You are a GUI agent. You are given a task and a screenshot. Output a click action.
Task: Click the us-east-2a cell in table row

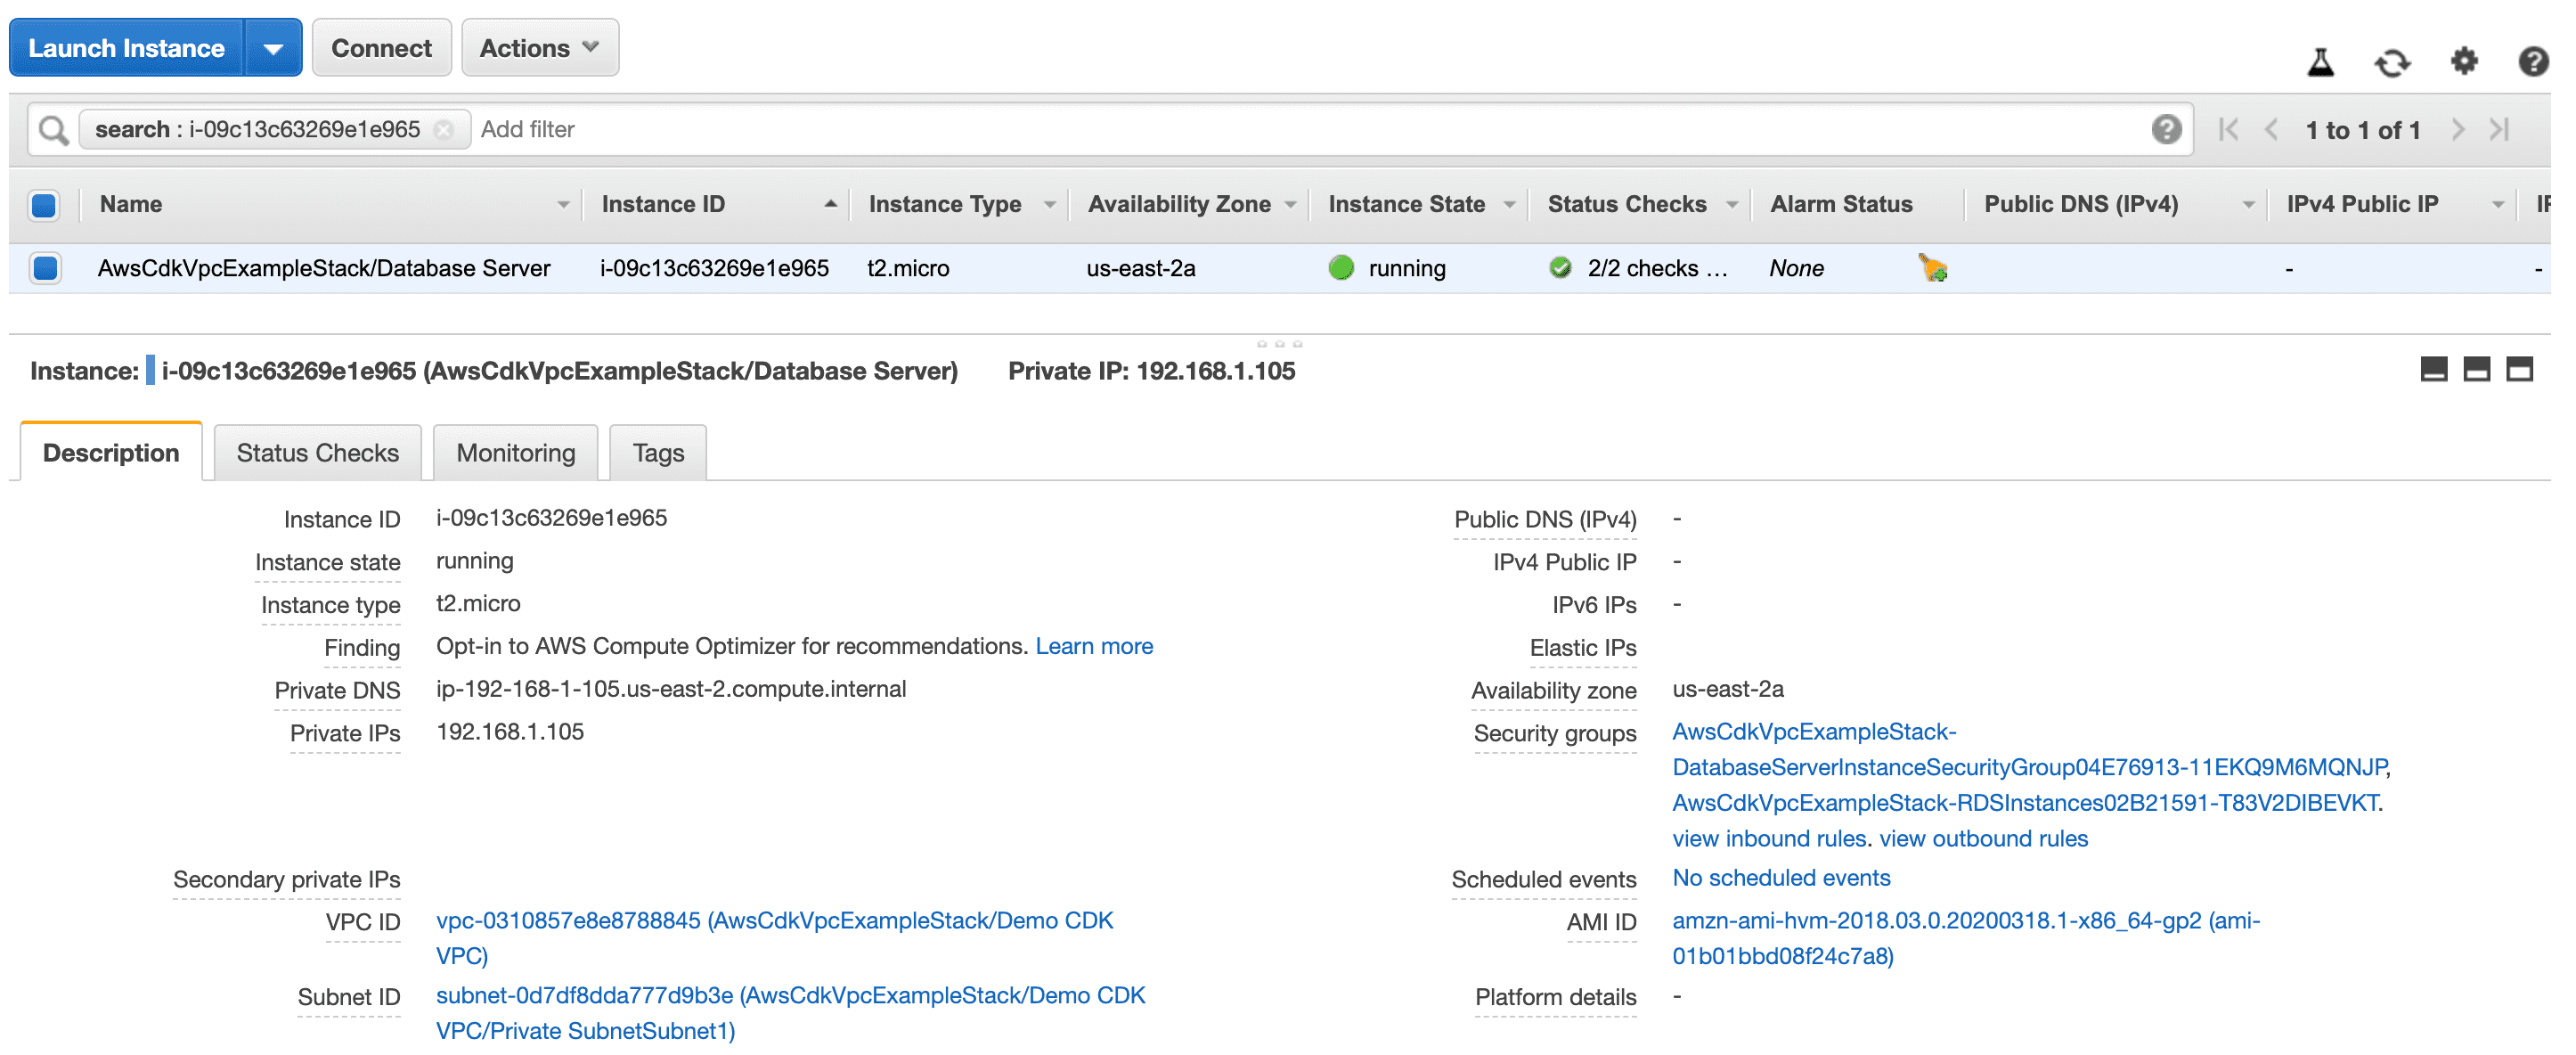[1141, 268]
